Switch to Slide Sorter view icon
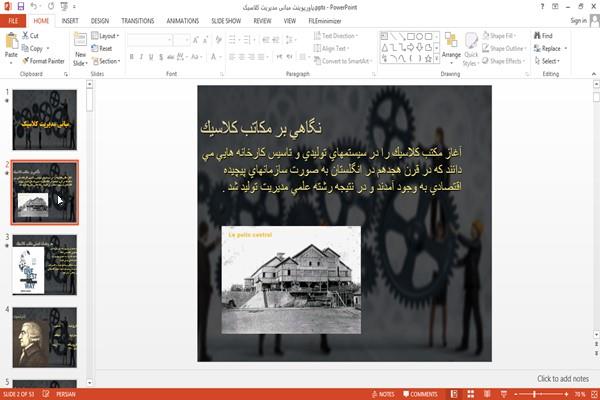The width and height of the screenshot is (600, 400). (471, 394)
